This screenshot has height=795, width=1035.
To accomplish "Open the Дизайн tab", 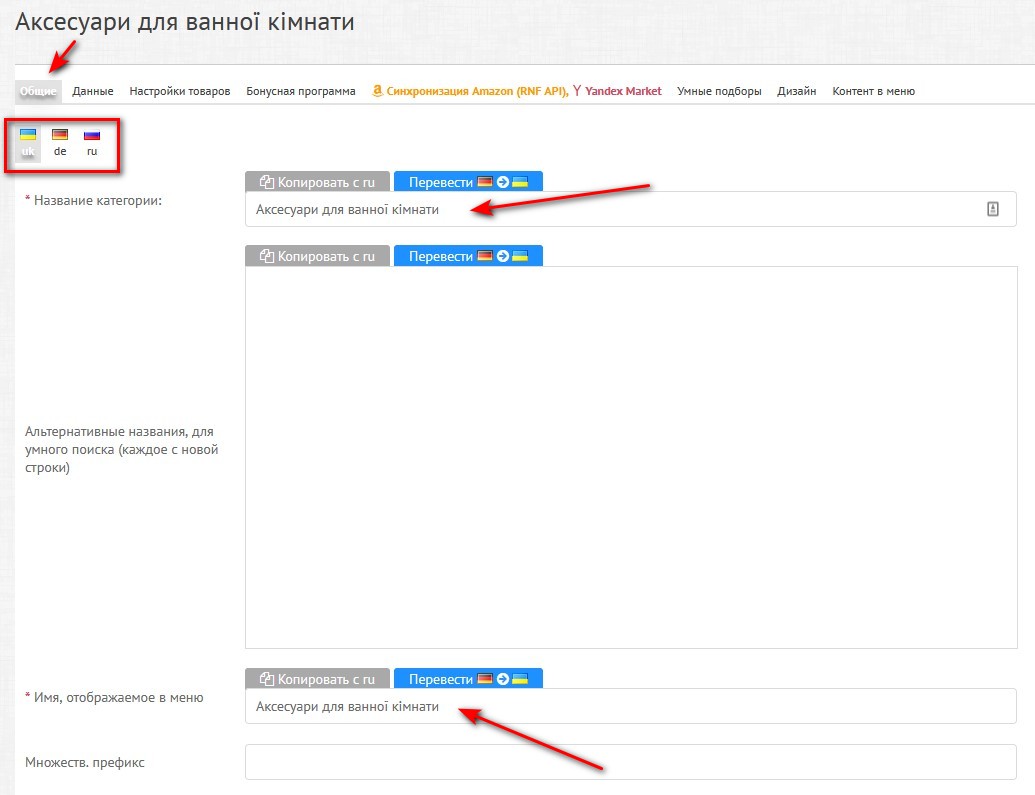I will tap(797, 91).
